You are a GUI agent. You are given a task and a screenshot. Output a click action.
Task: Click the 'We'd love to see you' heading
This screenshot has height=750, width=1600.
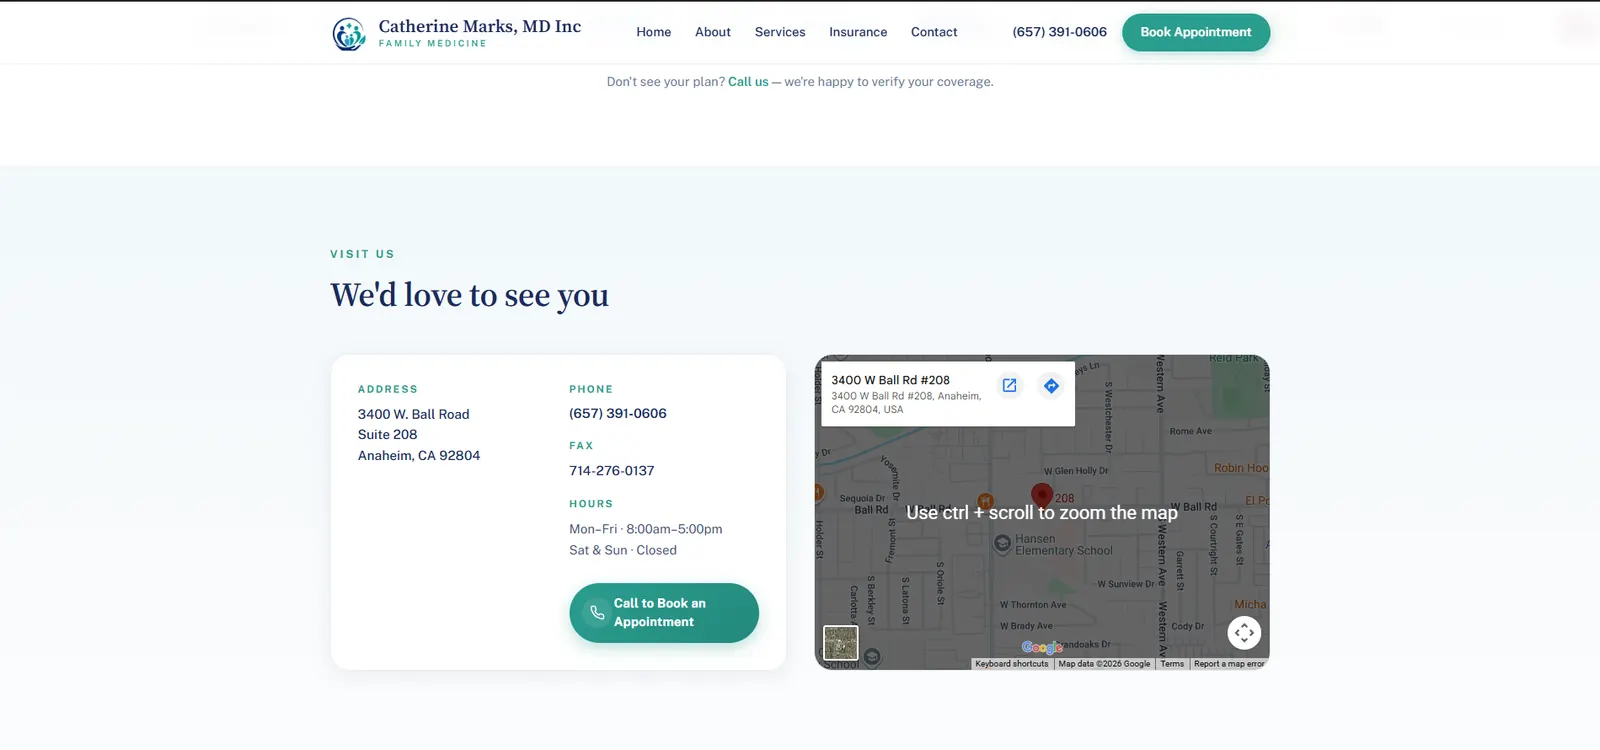(x=470, y=295)
